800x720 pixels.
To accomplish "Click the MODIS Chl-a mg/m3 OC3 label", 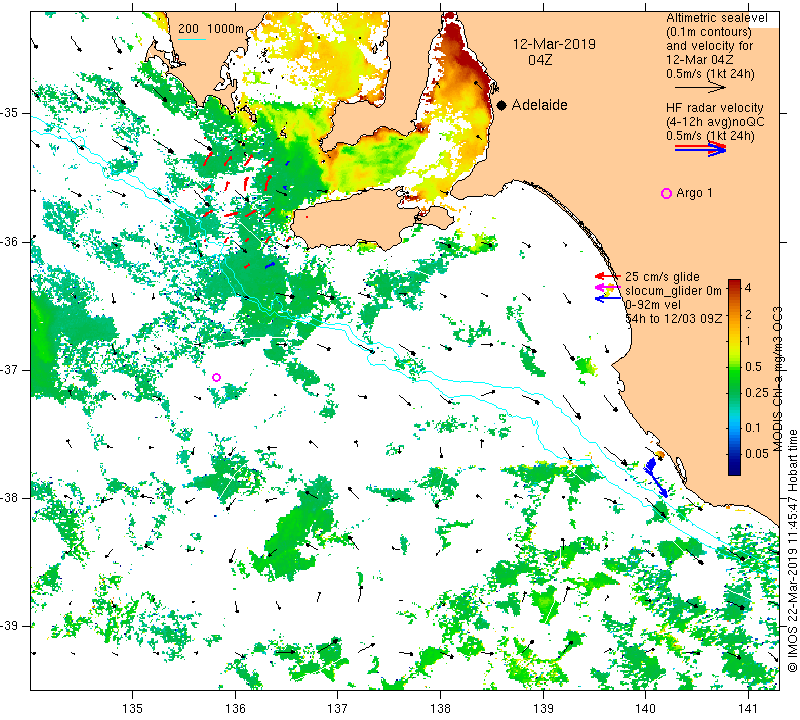I will [x=778, y=379].
